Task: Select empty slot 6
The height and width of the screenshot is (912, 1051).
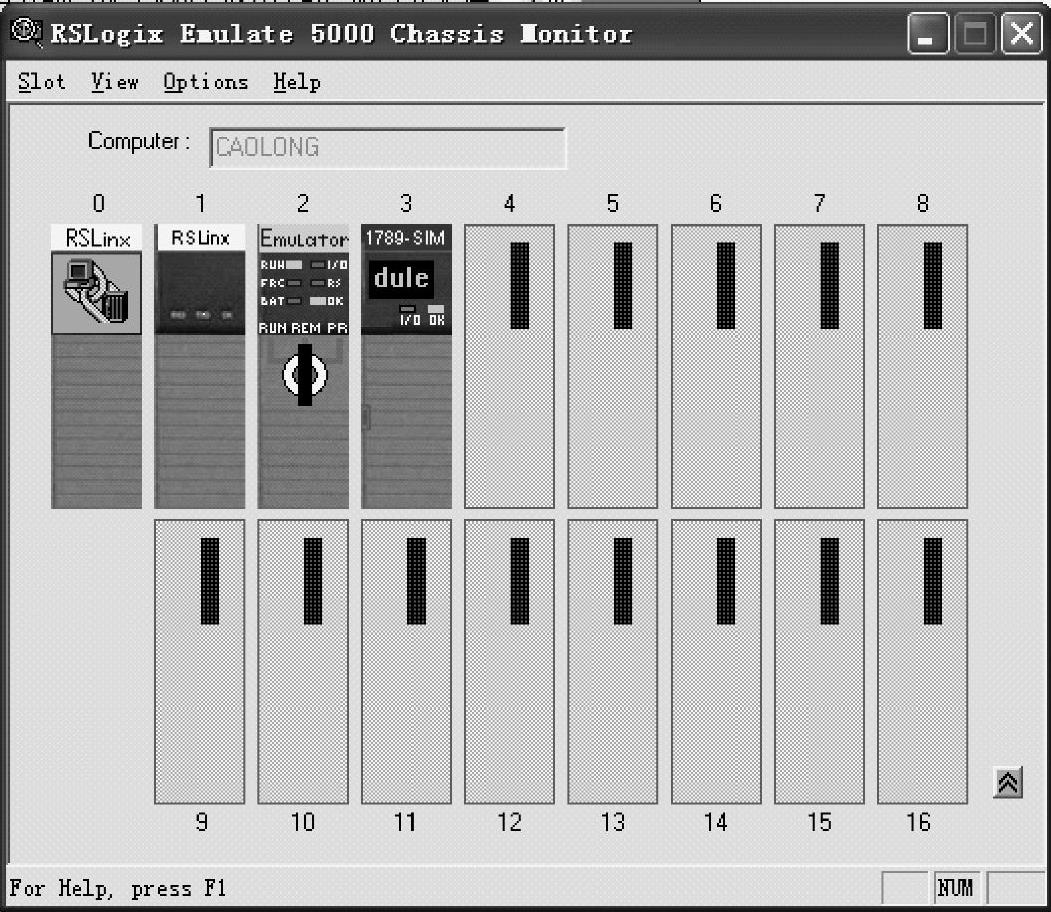Action: [716, 366]
